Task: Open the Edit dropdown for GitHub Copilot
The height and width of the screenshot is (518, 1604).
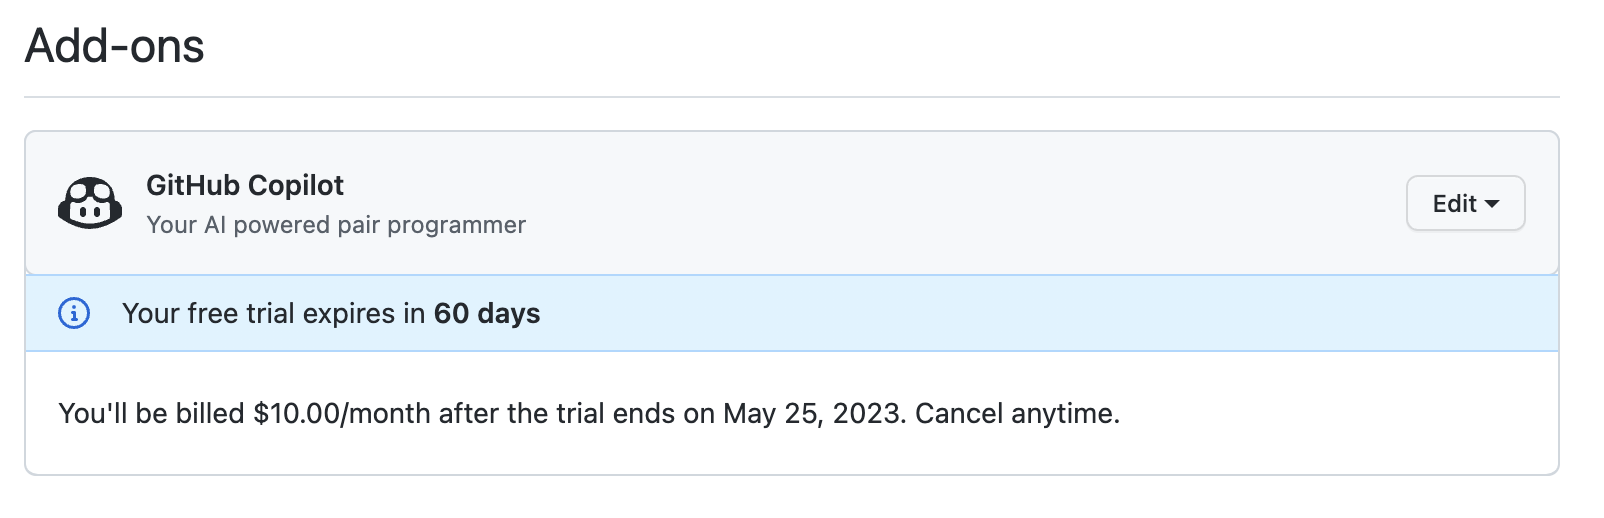Action: tap(1465, 203)
